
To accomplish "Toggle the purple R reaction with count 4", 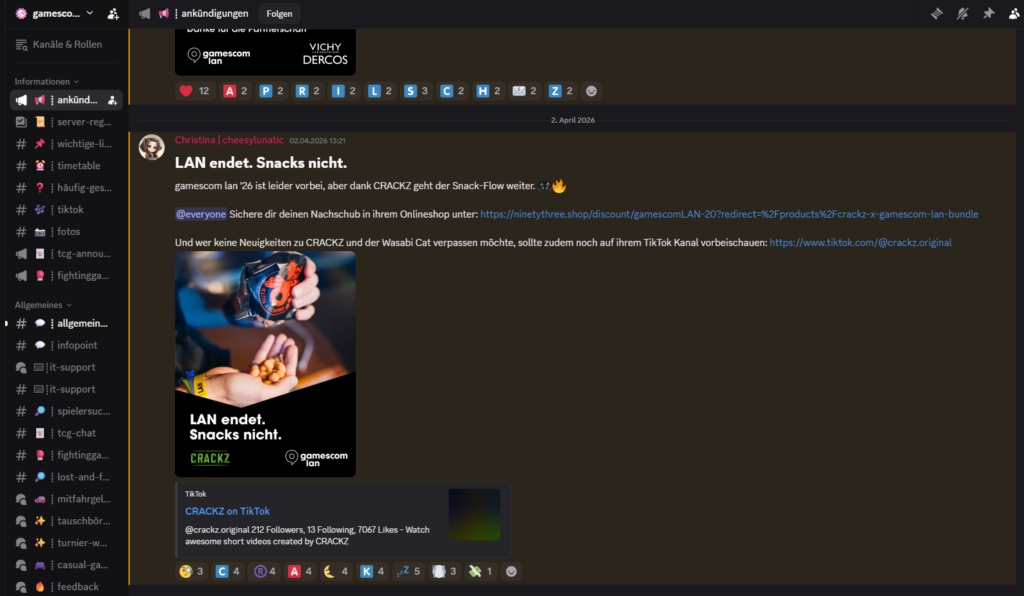I will (264, 571).
